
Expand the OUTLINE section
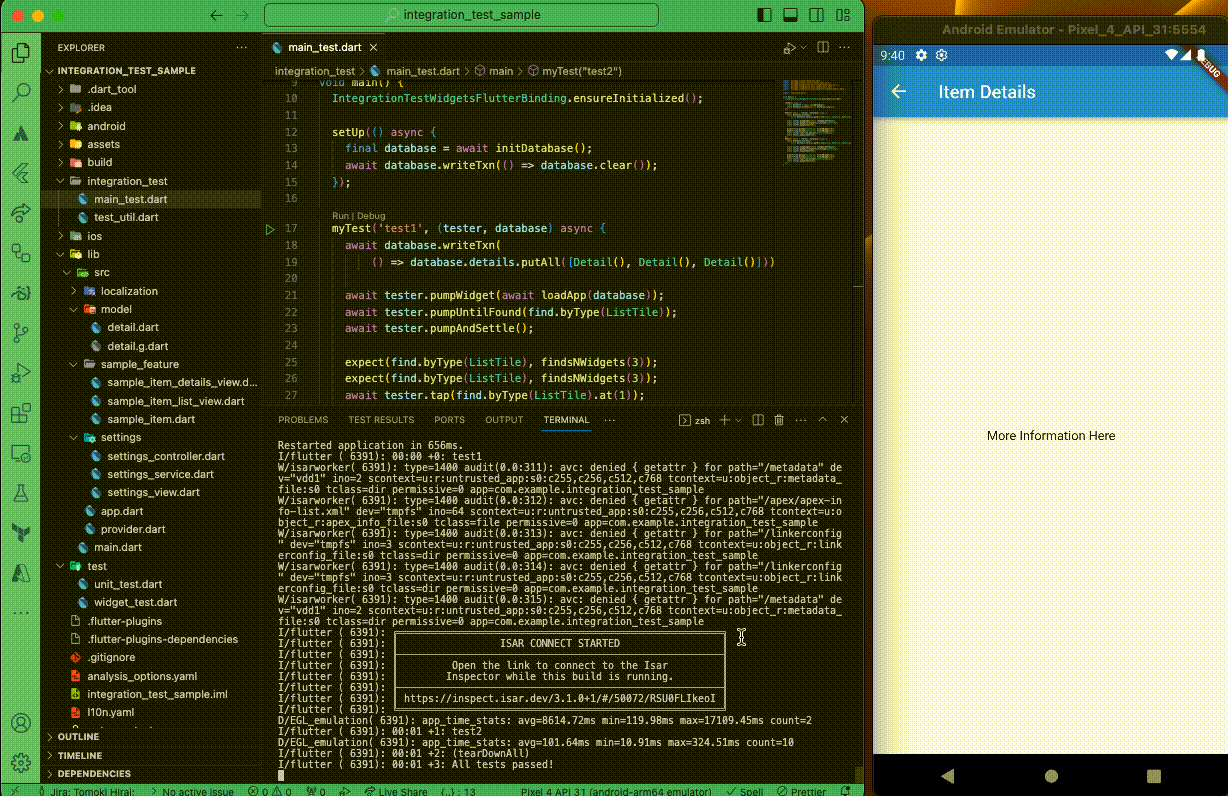click(78, 737)
